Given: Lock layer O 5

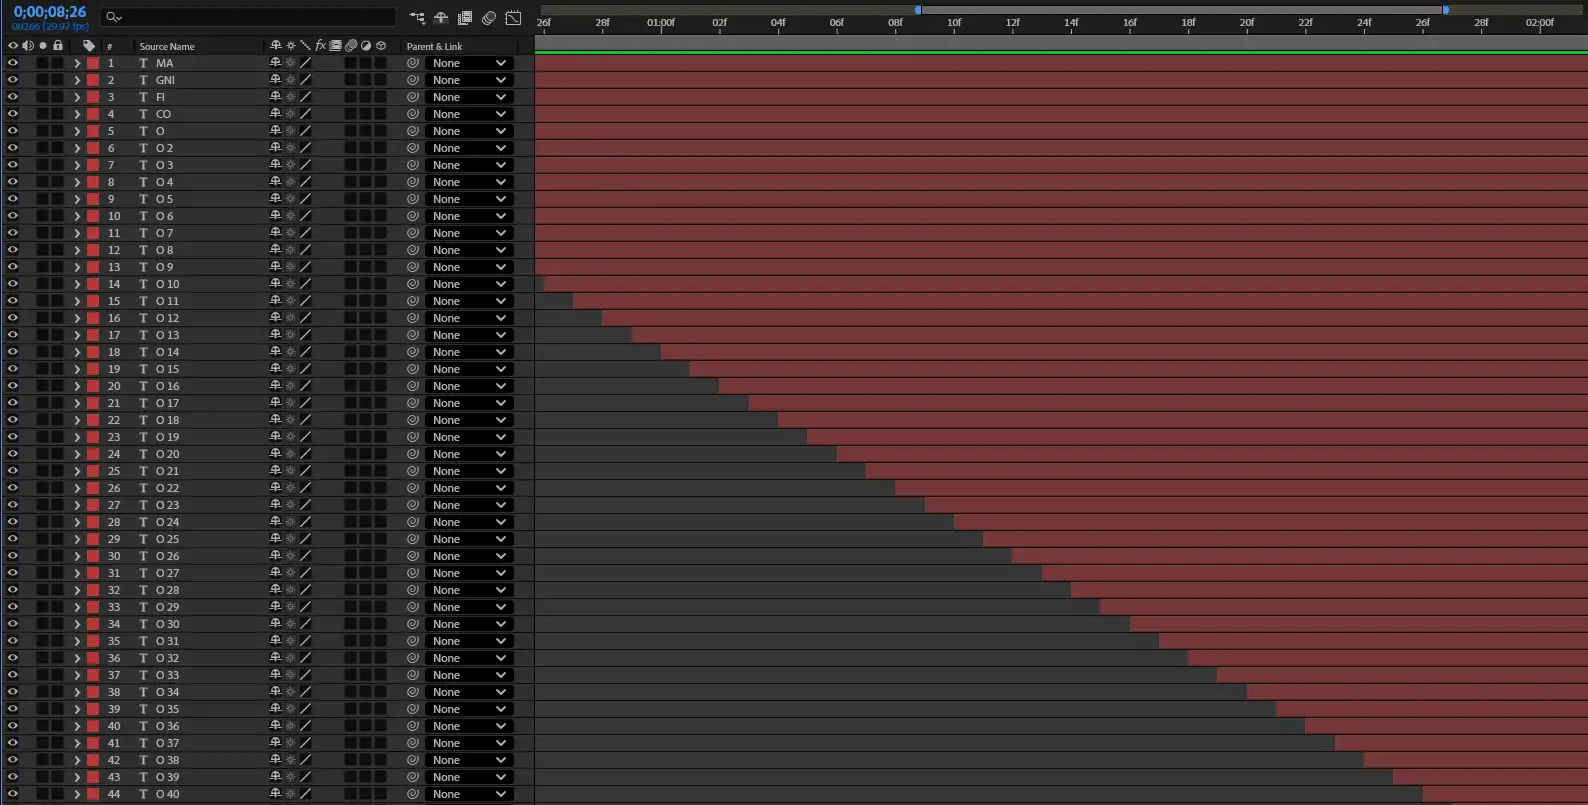Looking at the screenshot, I should coord(58,199).
